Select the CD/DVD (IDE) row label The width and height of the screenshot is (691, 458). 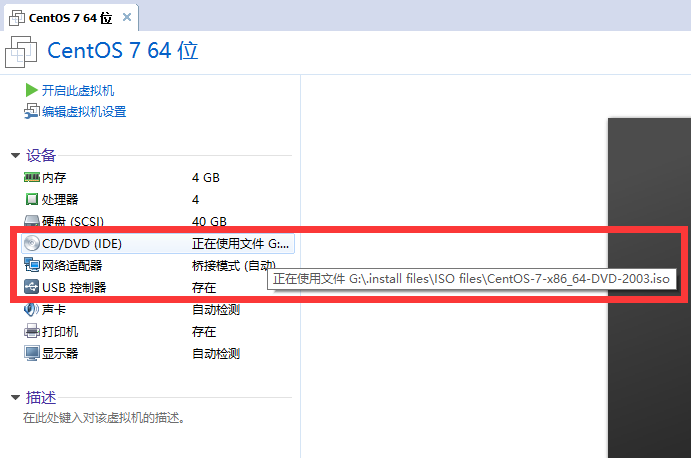(x=82, y=243)
